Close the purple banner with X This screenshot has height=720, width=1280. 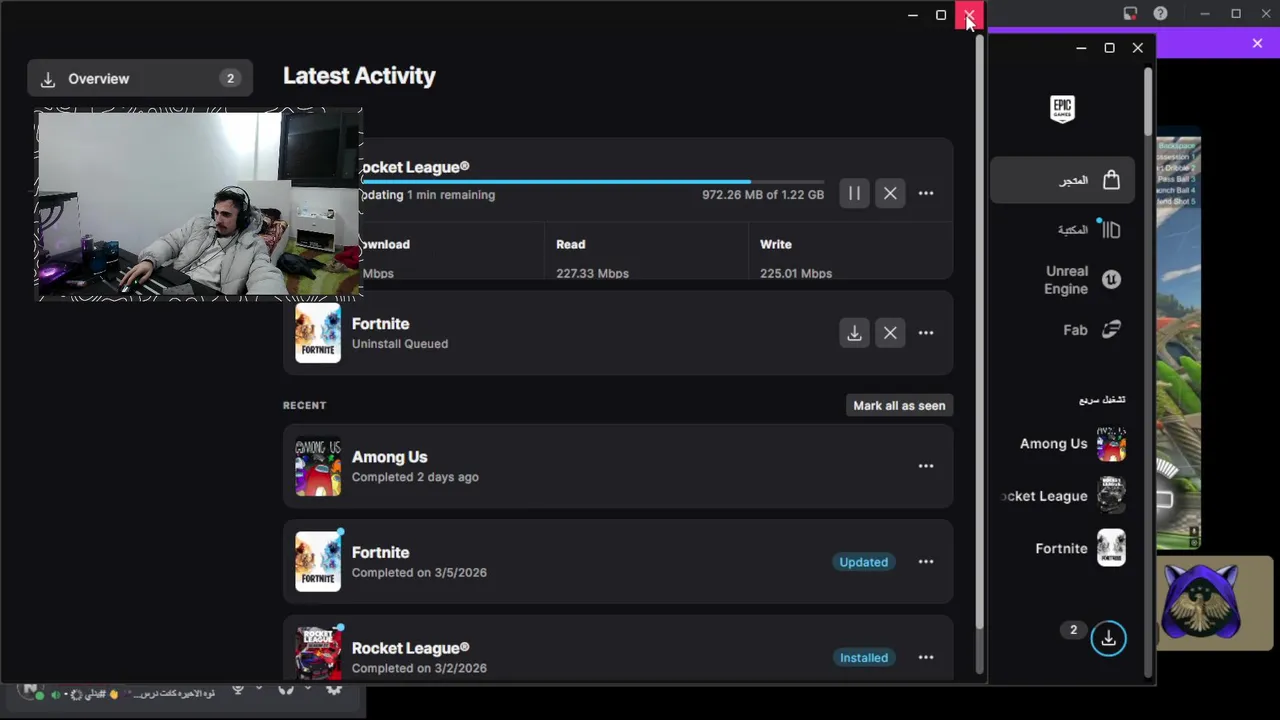(x=1257, y=43)
